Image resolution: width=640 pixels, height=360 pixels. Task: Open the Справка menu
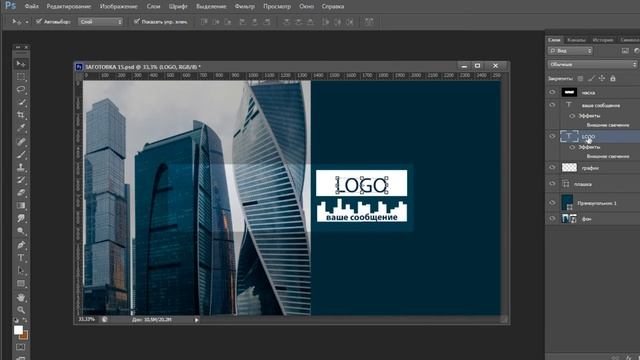point(333,7)
